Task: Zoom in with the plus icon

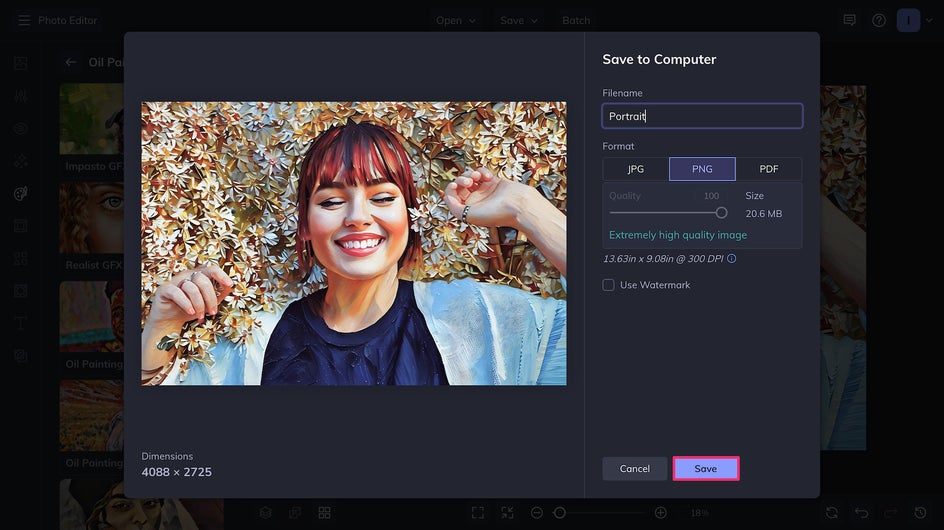Action: tap(660, 513)
